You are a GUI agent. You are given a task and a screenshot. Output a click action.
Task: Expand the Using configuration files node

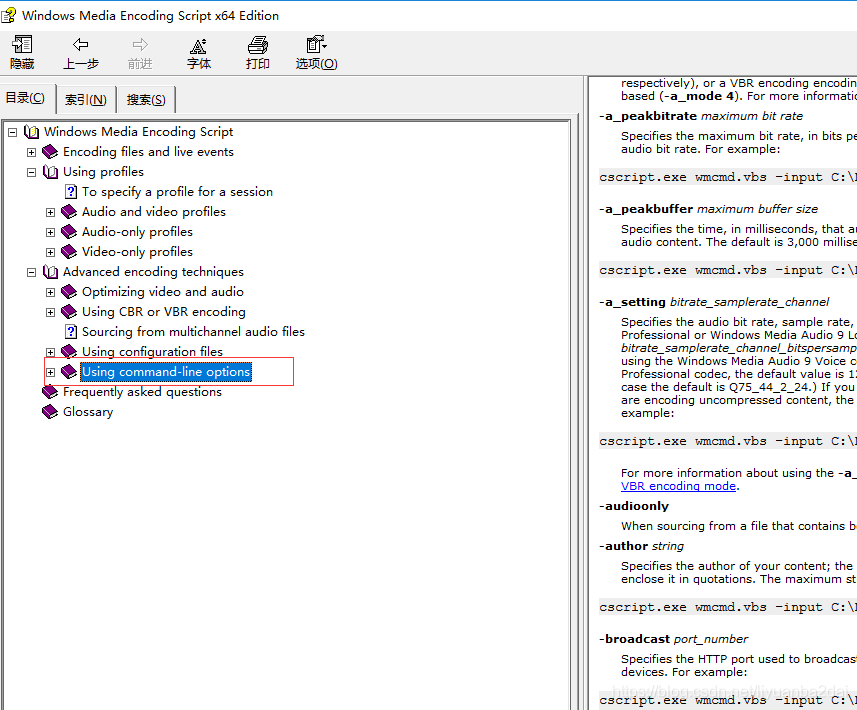point(50,352)
